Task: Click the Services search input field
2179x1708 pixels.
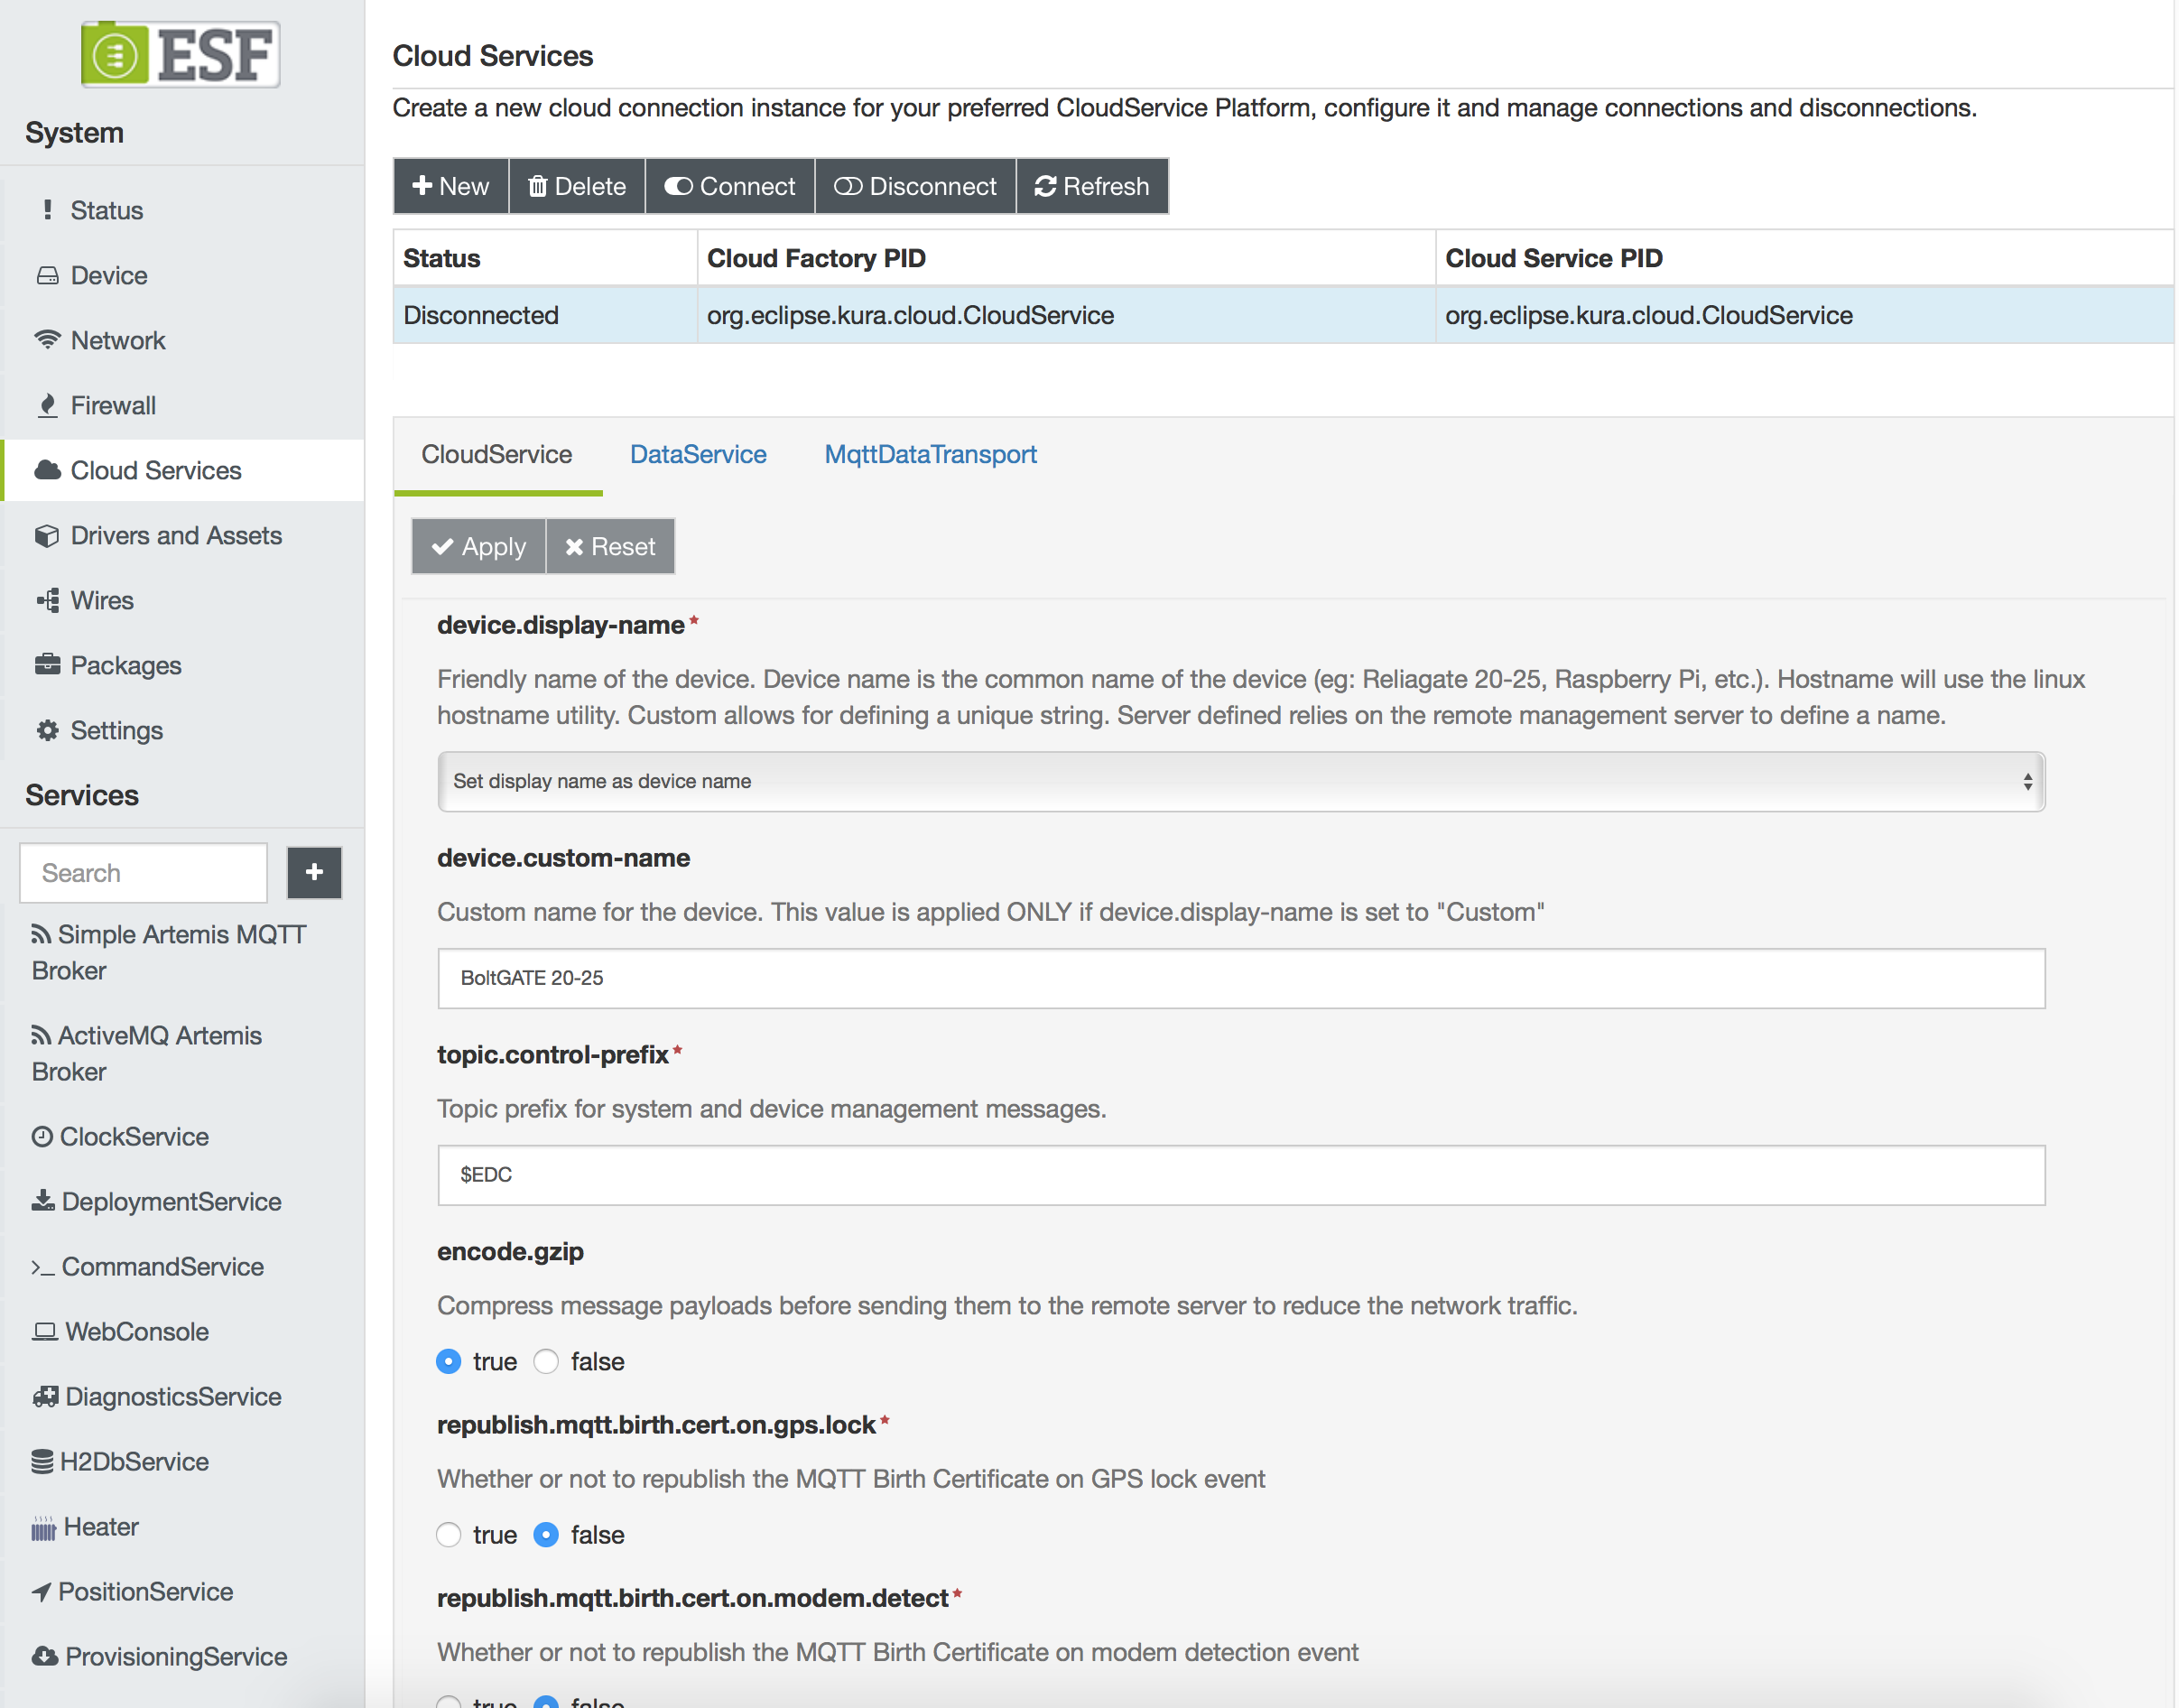Action: [x=145, y=872]
